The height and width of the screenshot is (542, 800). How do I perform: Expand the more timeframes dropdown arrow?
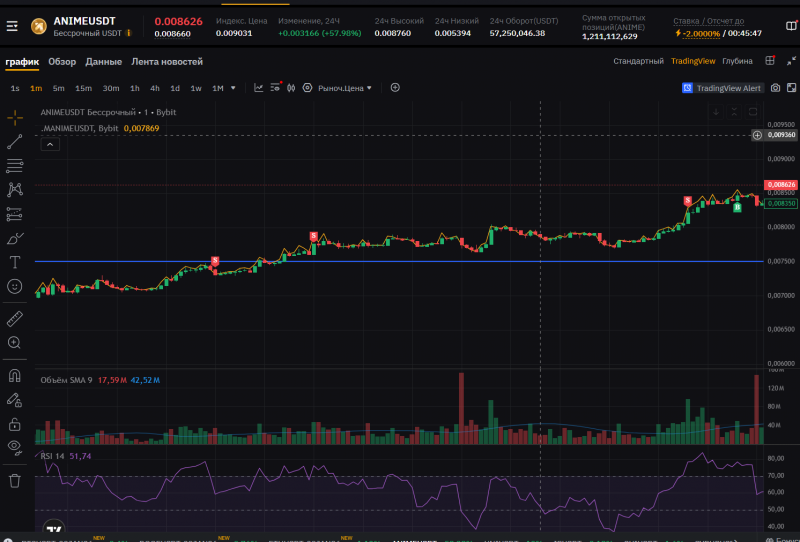[233, 88]
